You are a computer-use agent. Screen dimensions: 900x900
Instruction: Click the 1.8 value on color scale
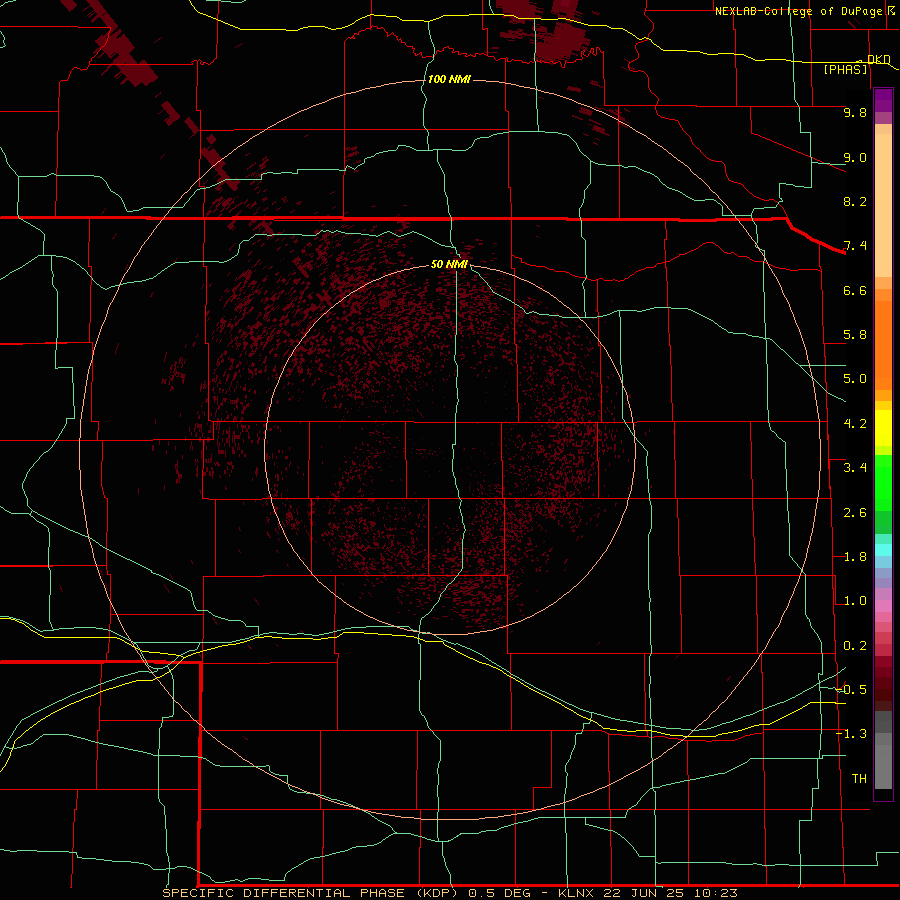point(855,557)
